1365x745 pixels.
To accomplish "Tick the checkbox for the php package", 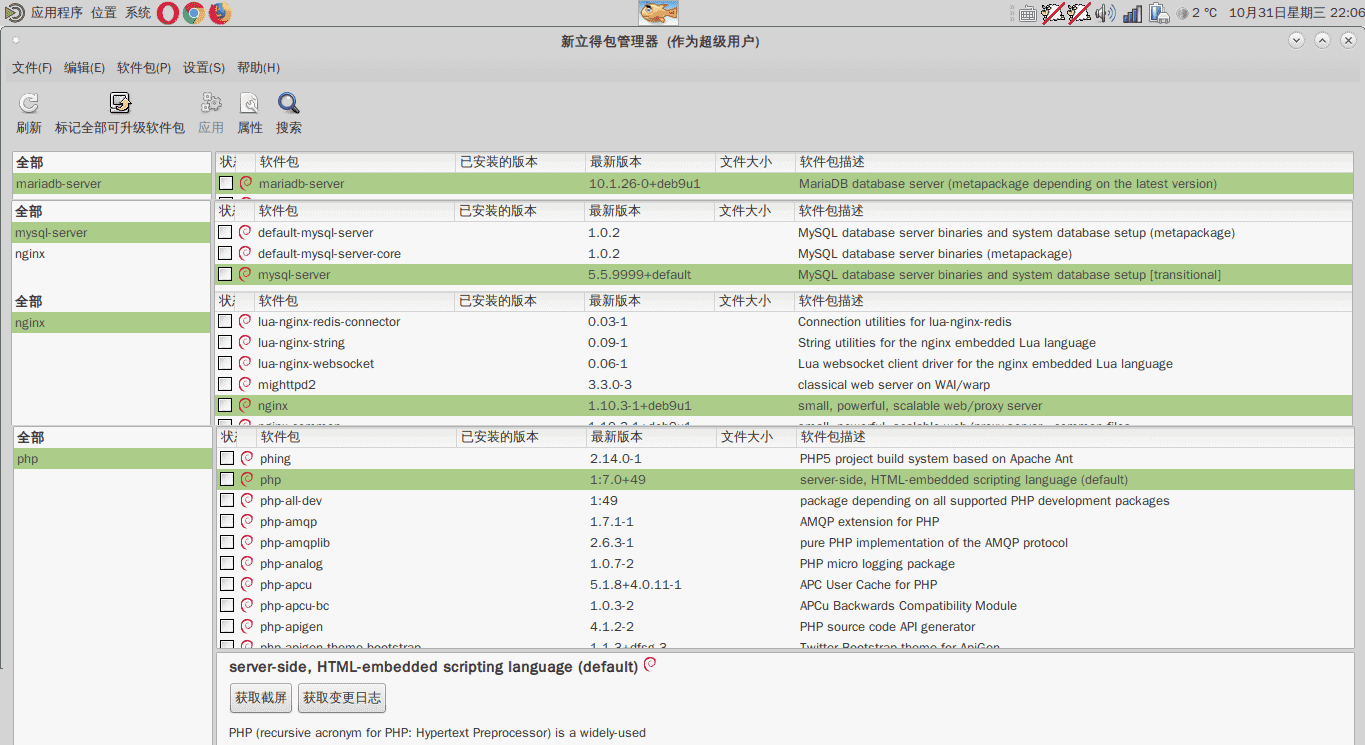I will [227, 479].
